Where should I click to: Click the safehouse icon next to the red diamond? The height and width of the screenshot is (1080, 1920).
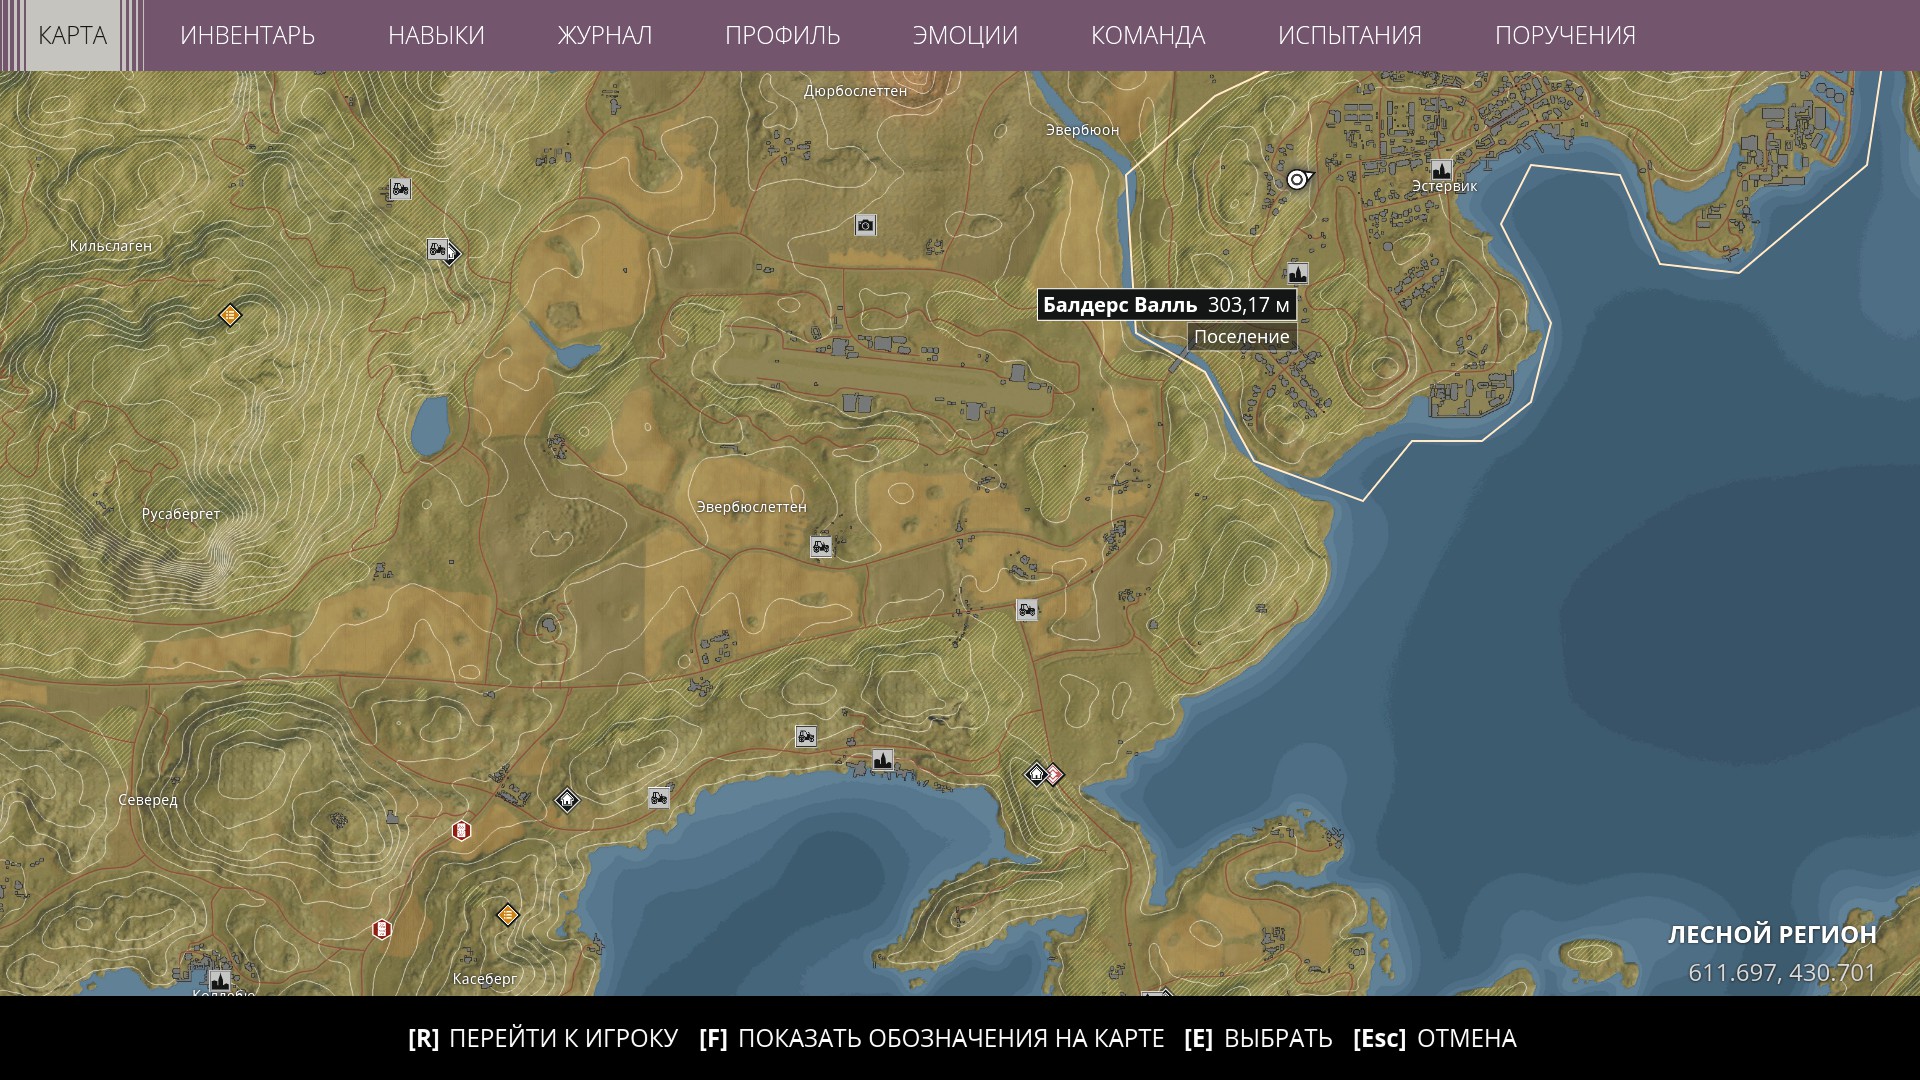tap(1037, 773)
